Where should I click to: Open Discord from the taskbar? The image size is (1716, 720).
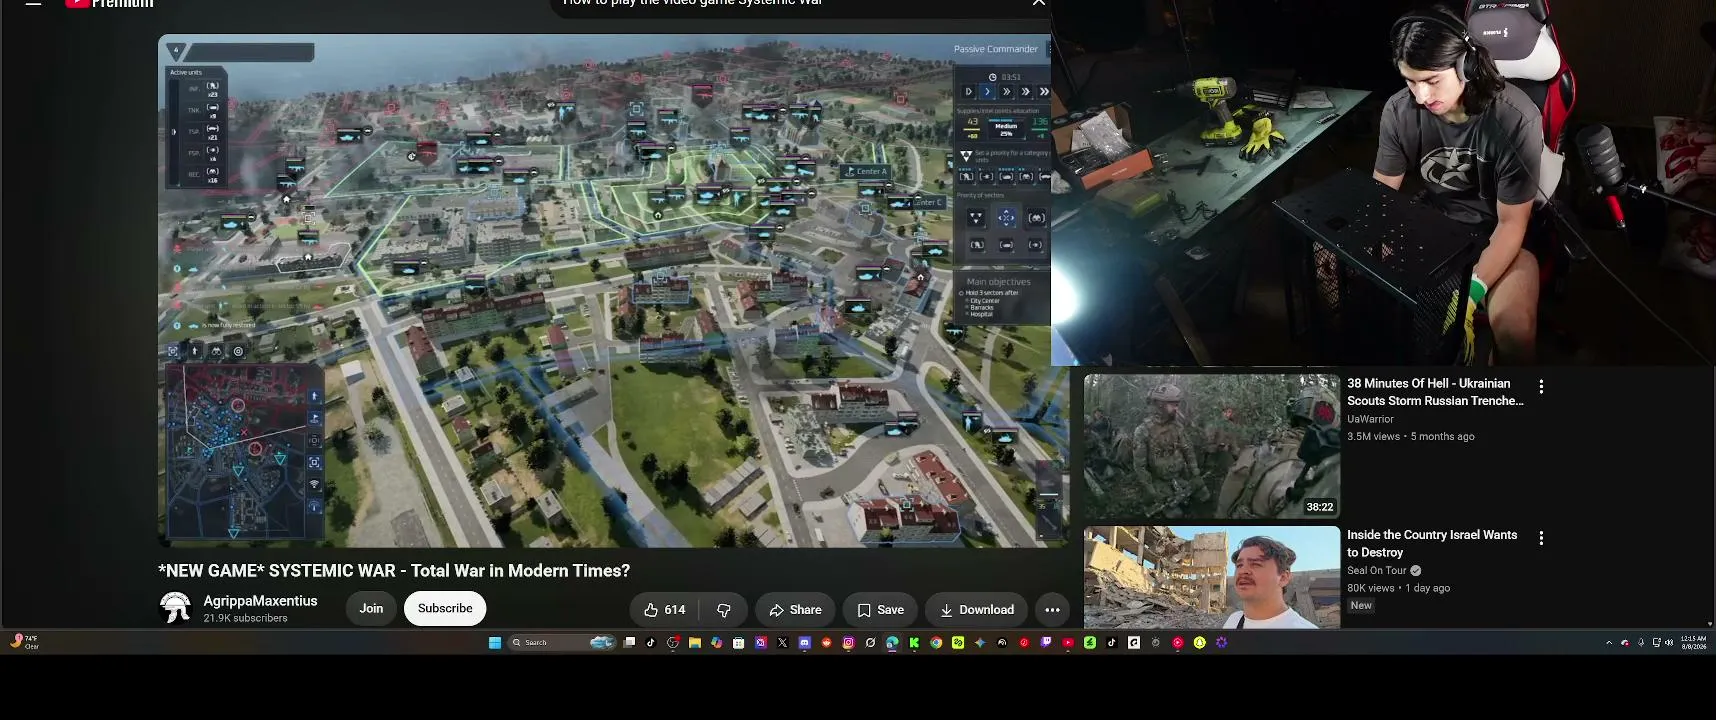tap(804, 643)
